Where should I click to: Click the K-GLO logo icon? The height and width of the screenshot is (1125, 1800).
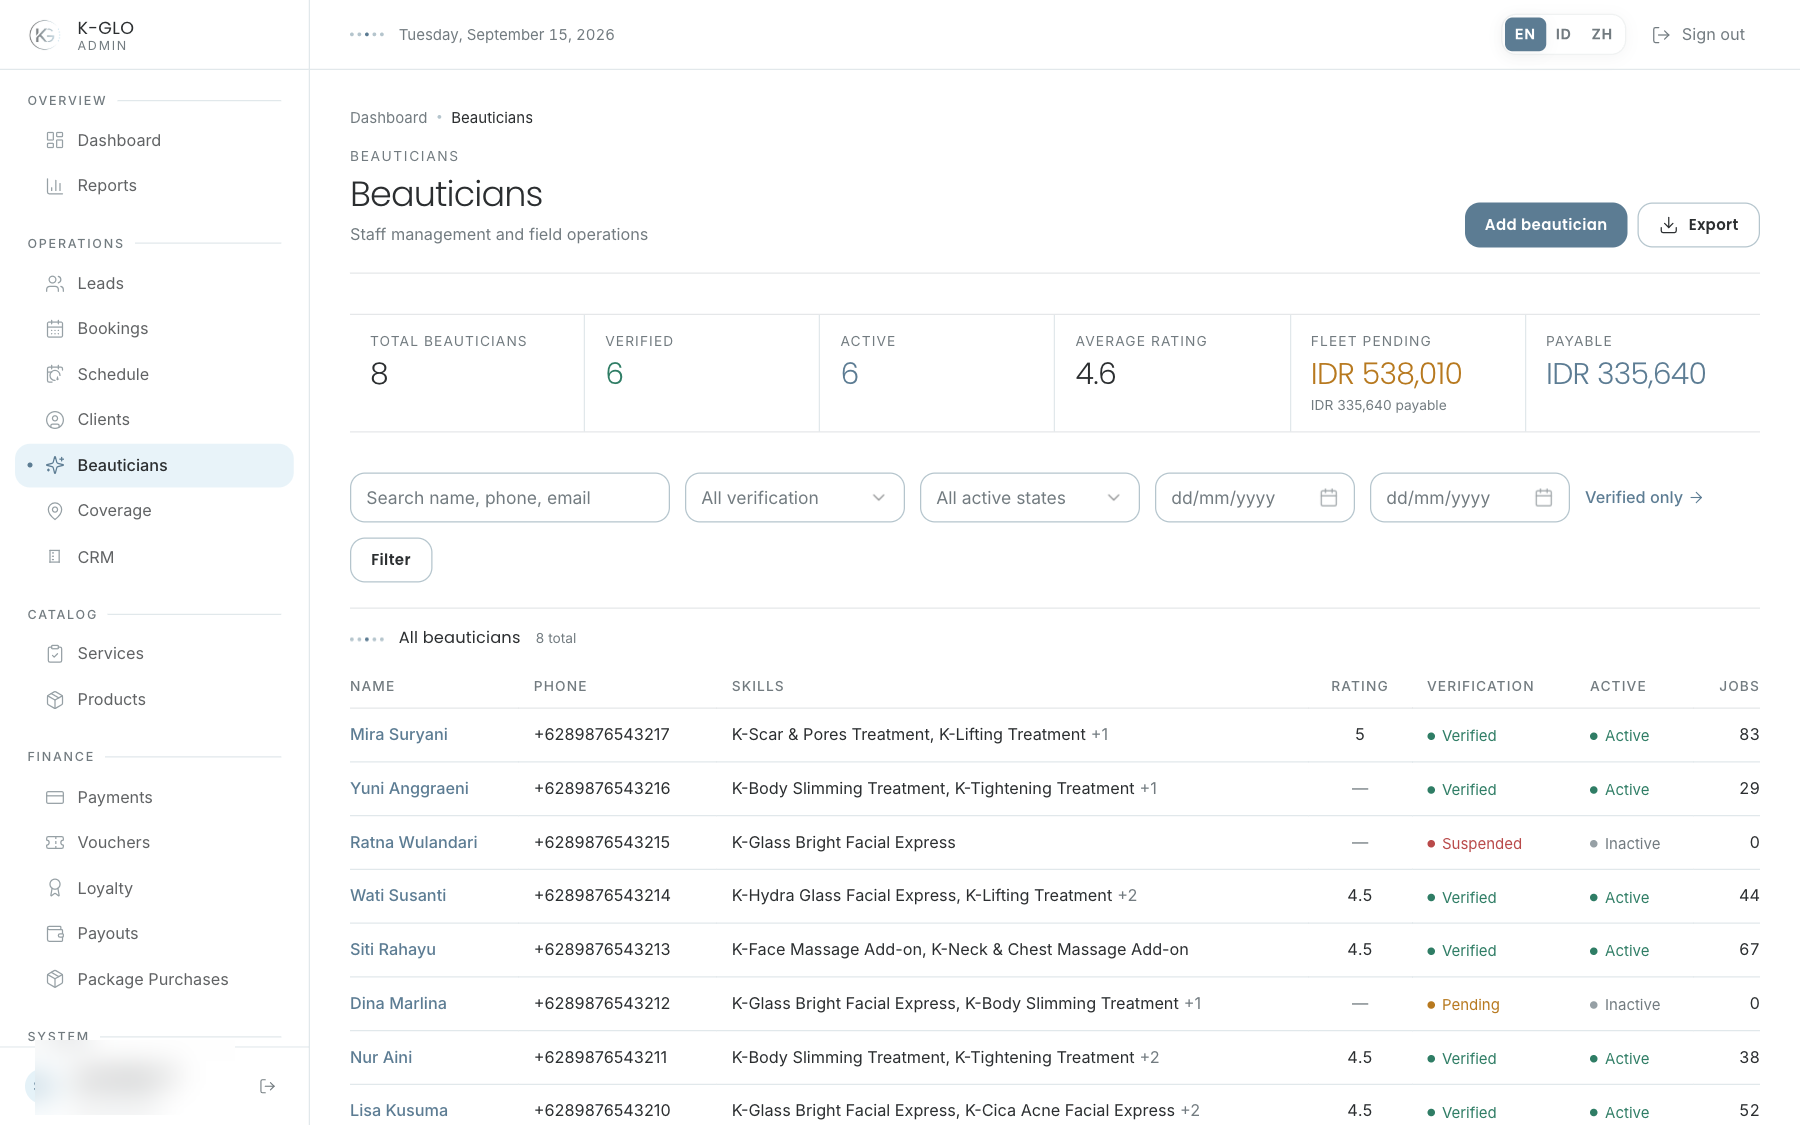tap(44, 35)
